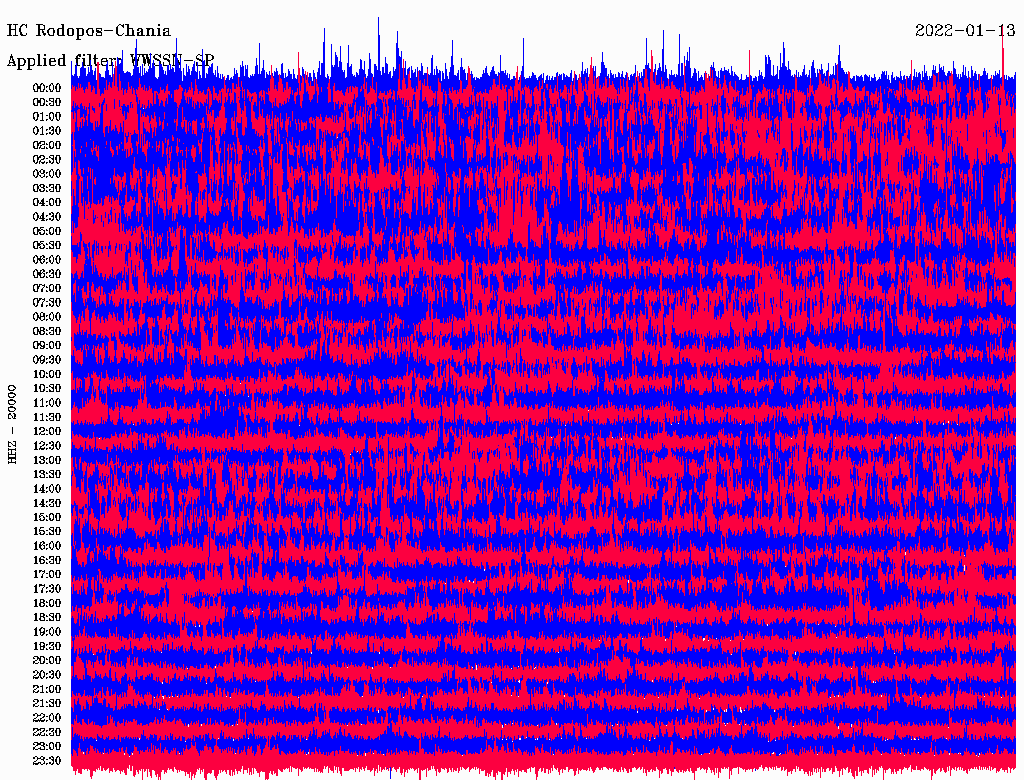Select the 23:00 time label
This screenshot has height=780, width=1024.
click(x=47, y=747)
